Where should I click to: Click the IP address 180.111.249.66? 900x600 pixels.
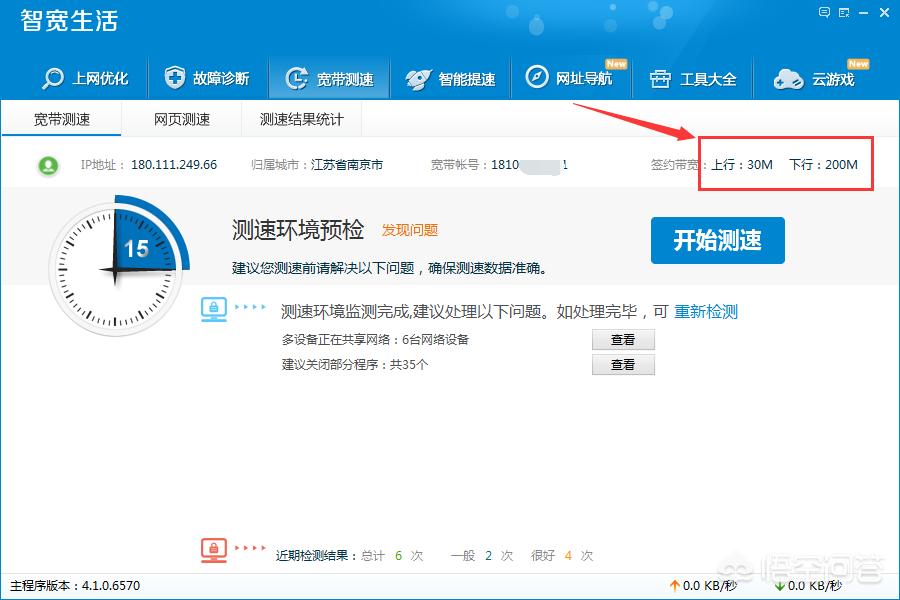pyautogui.click(x=174, y=165)
